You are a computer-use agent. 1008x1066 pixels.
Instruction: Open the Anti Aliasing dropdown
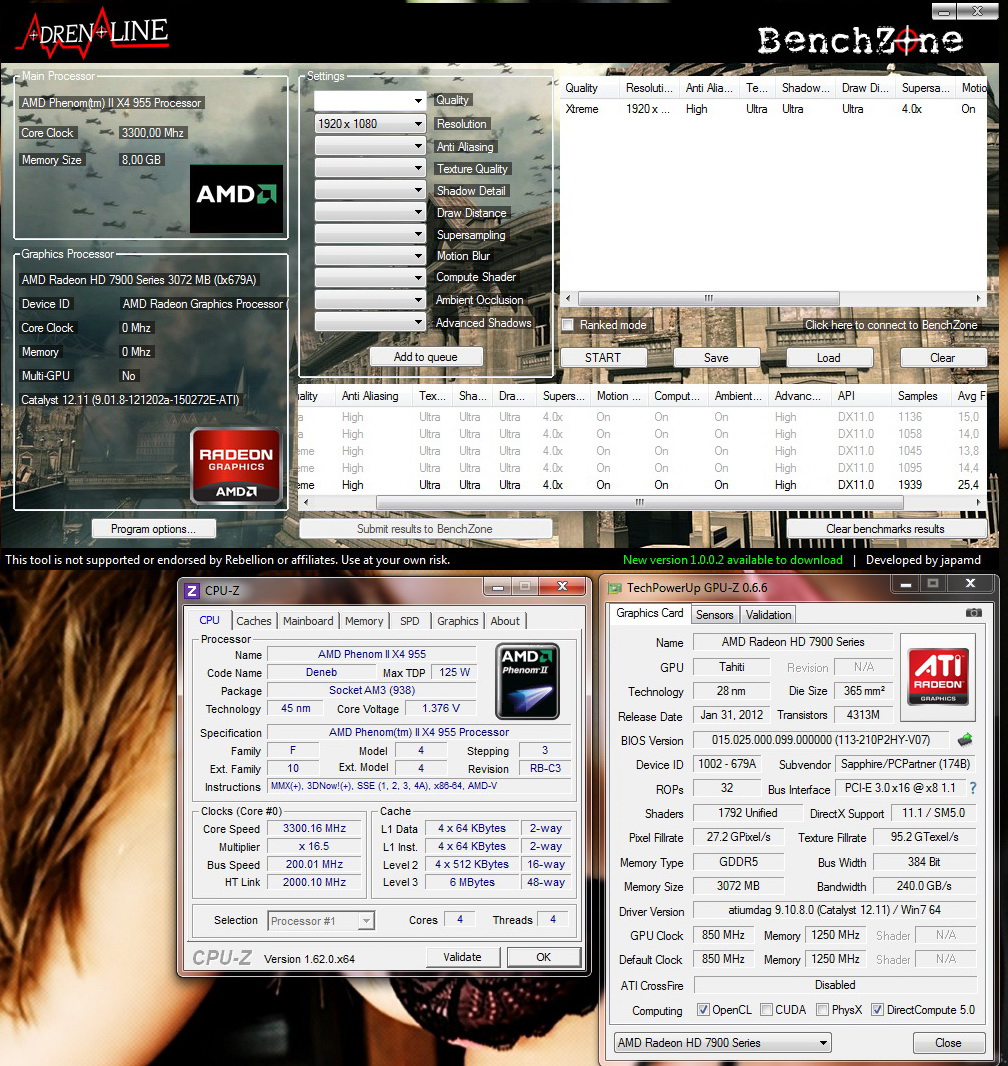coord(370,146)
